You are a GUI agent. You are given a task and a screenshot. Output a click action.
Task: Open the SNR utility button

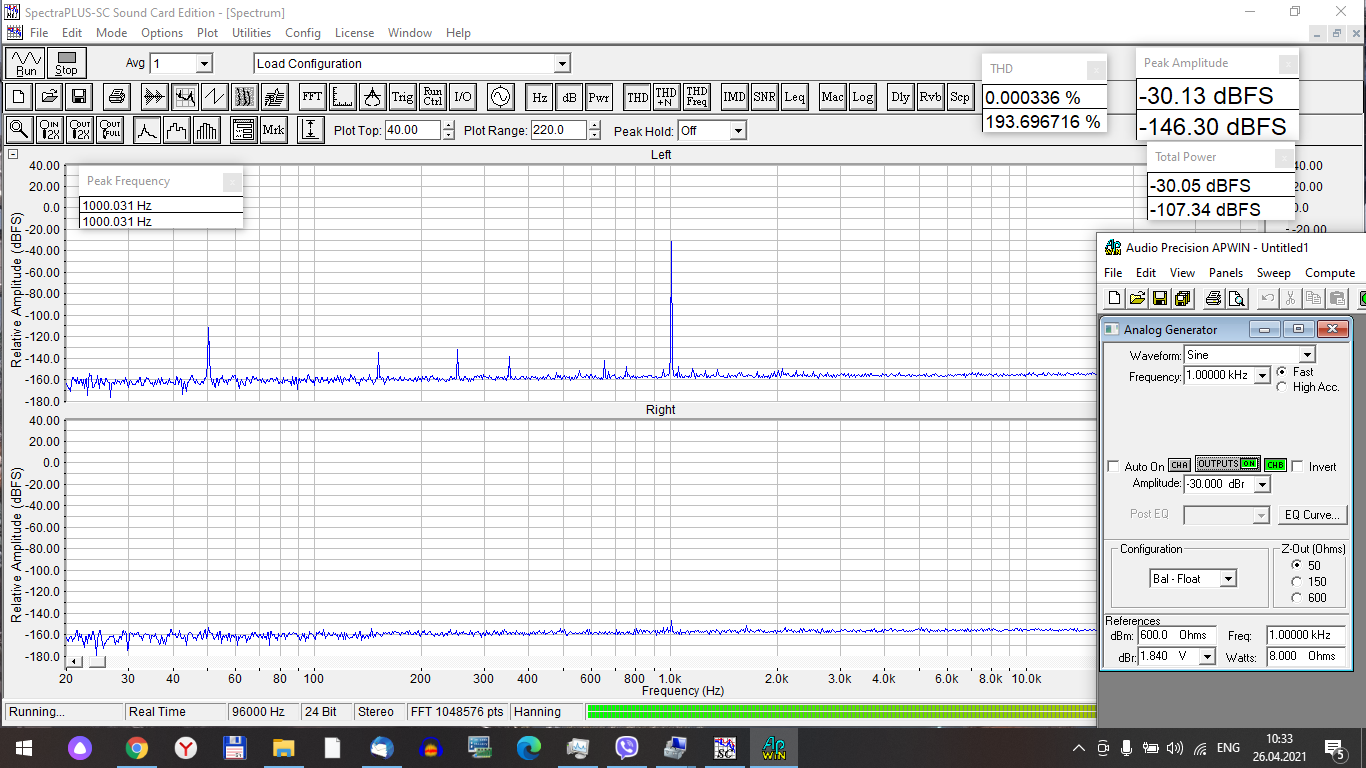(765, 97)
